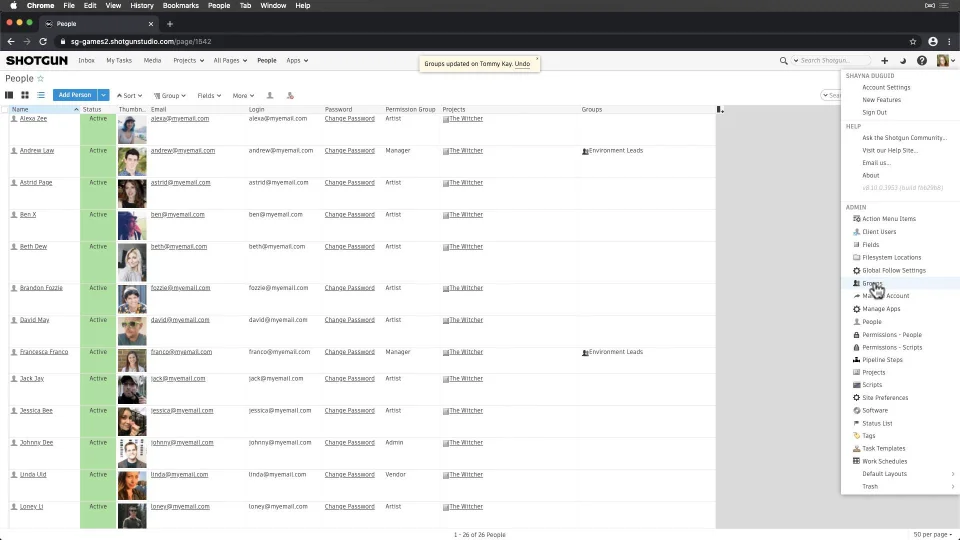
Task: Click Change Password for Andrew Law
Action: pos(350,151)
